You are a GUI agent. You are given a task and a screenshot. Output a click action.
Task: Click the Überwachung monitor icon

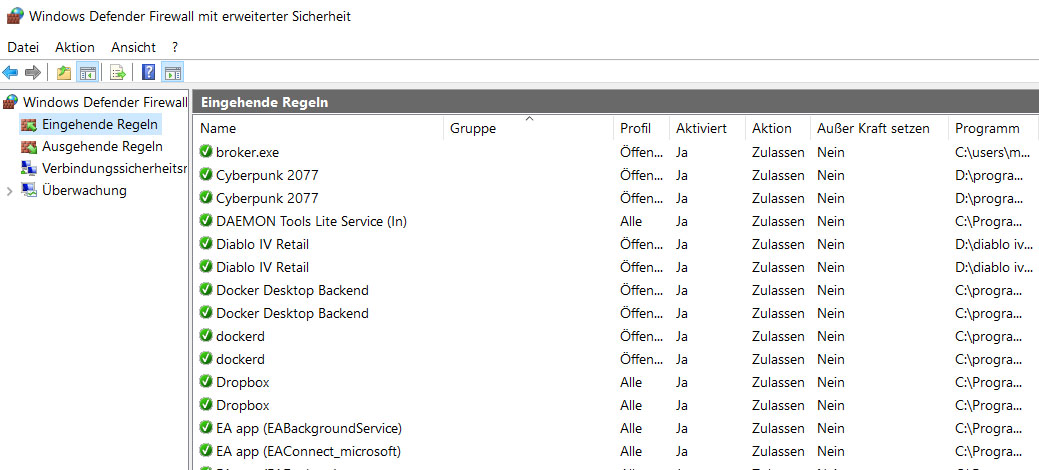coord(28,190)
